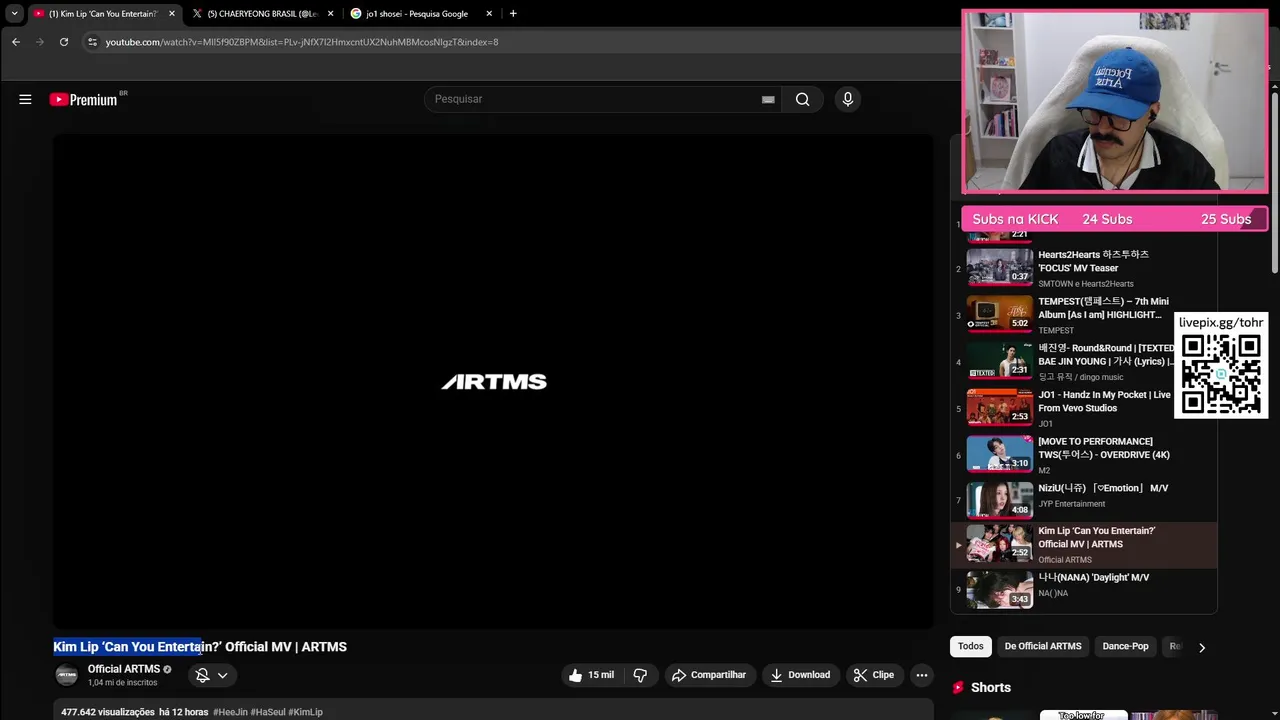Open the on-screen keyboard in search box

click(x=768, y=99)
